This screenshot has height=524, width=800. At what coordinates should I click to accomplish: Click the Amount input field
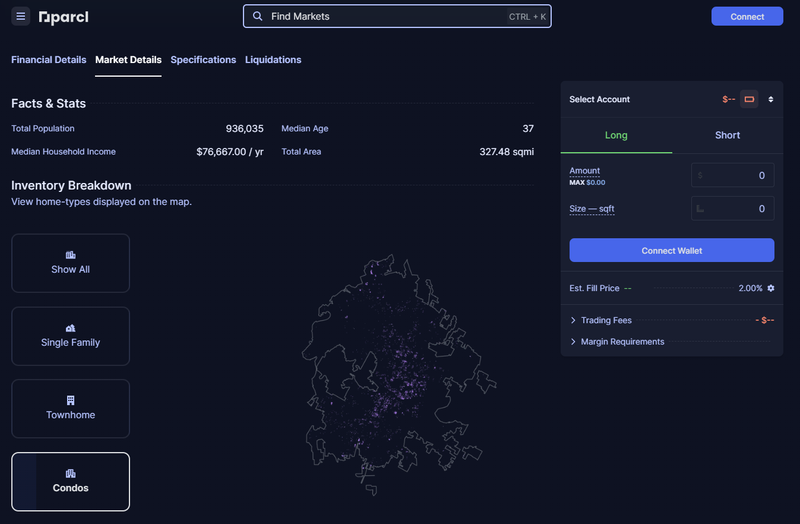pos(733,175)
